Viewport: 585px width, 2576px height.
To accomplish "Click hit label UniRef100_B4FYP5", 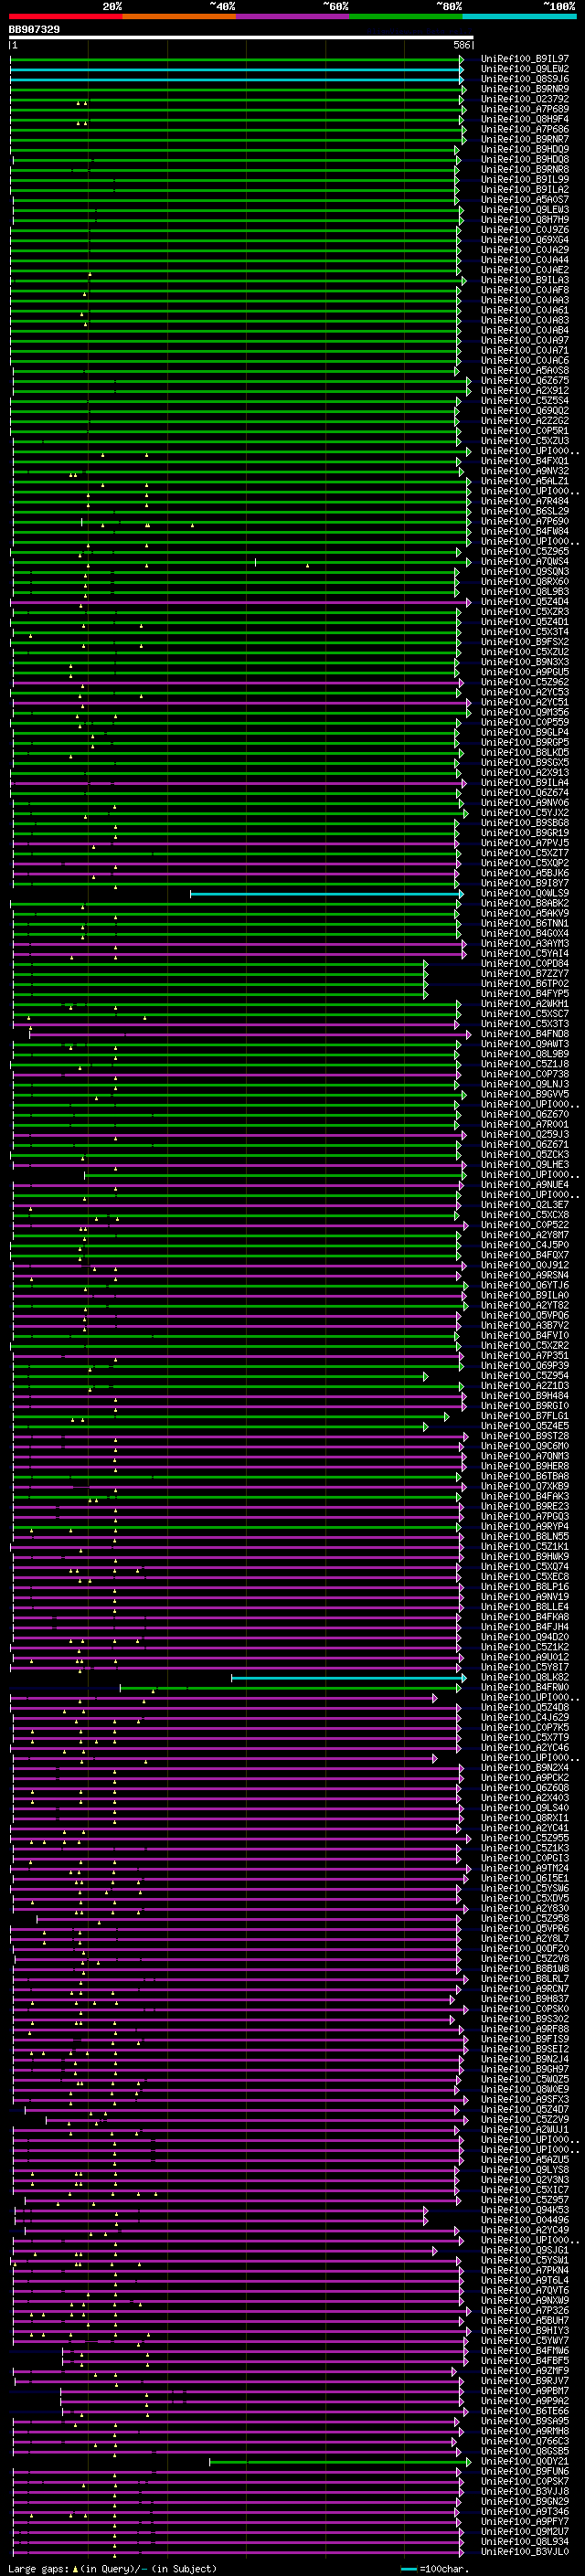I will pos(525,994).
